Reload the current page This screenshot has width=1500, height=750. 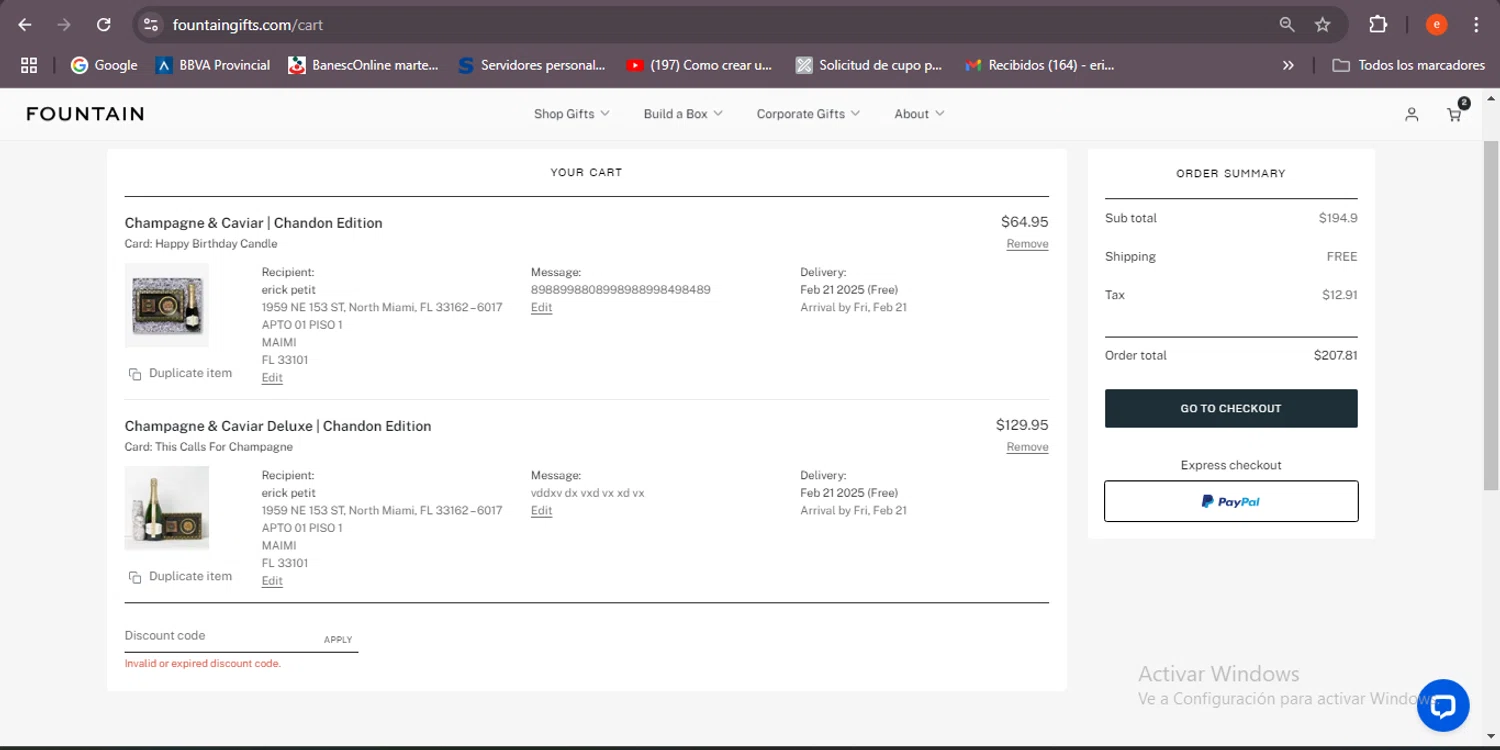click(x=104, y=25)
